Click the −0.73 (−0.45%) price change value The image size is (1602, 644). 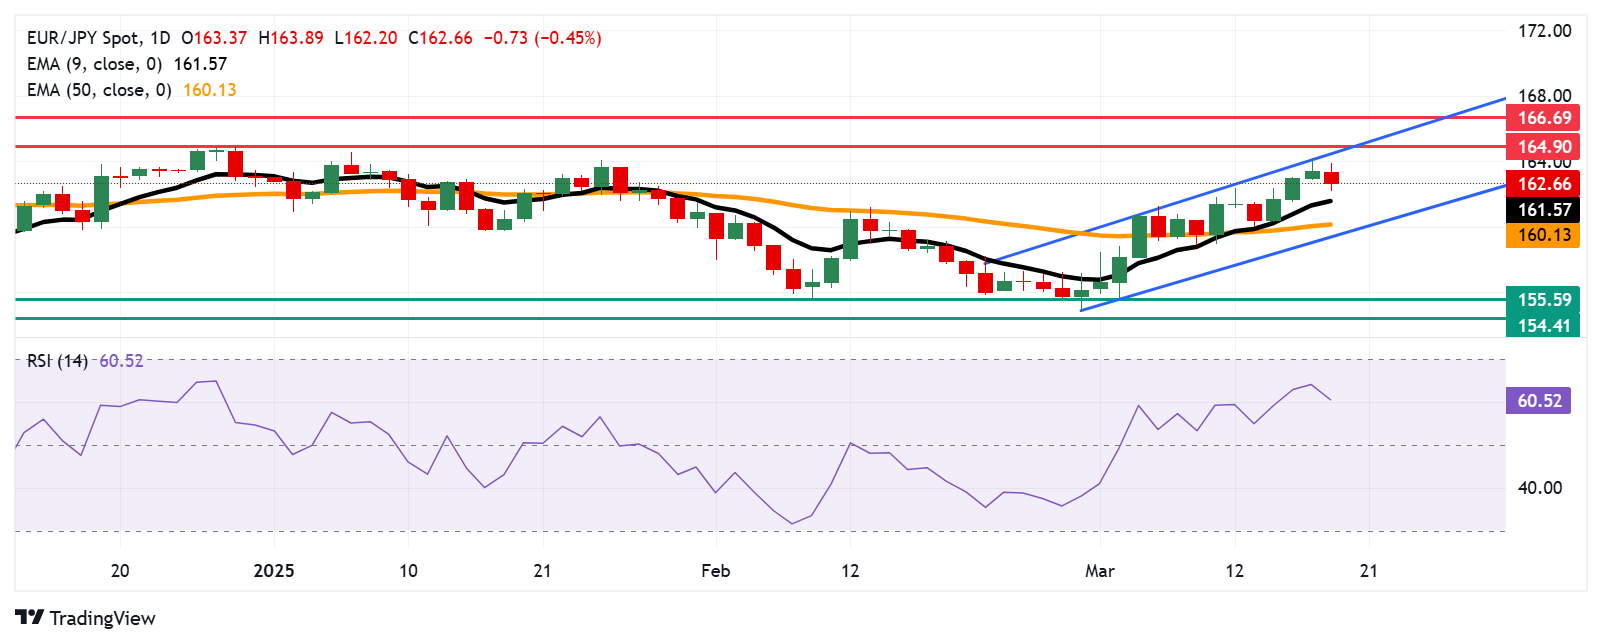(542, 38)
